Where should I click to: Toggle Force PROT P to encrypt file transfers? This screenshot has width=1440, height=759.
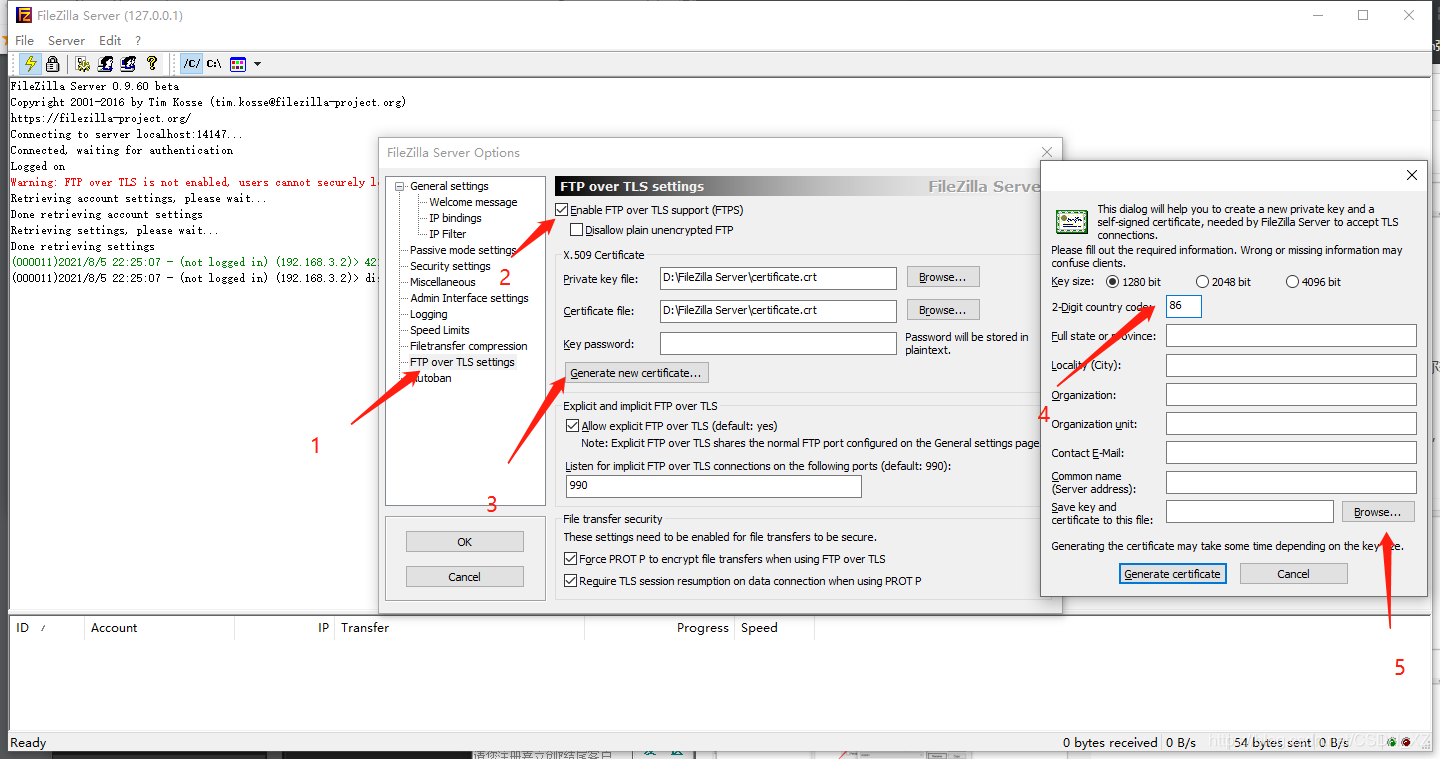click(571, 559)
